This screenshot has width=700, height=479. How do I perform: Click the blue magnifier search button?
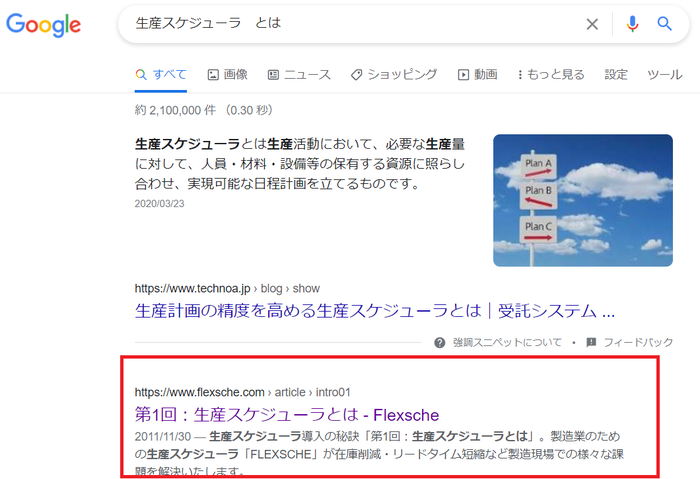point(665,24)
